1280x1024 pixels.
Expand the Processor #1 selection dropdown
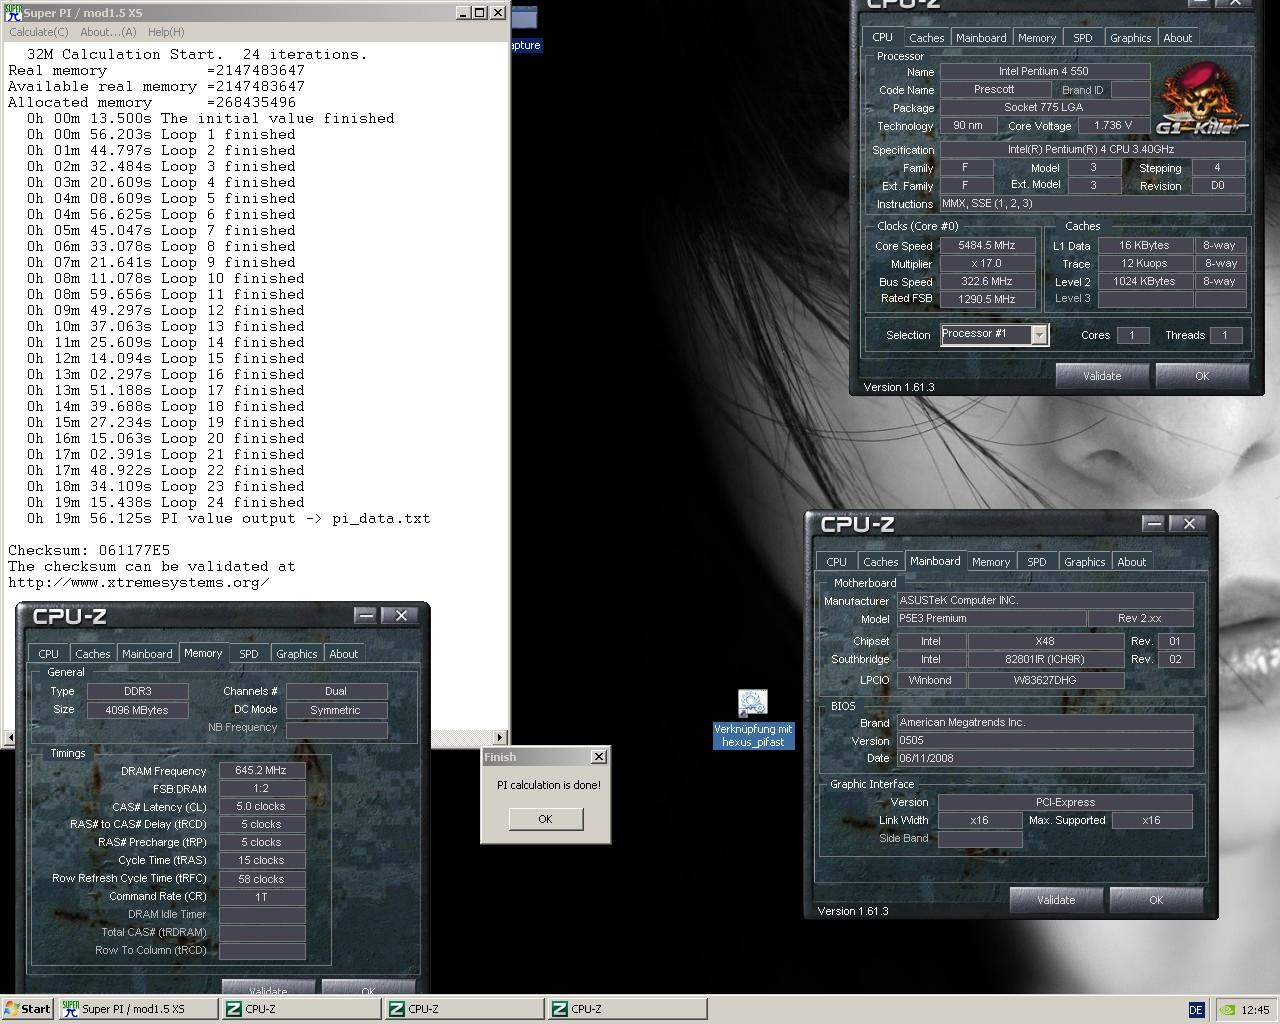click(1039, 335)
